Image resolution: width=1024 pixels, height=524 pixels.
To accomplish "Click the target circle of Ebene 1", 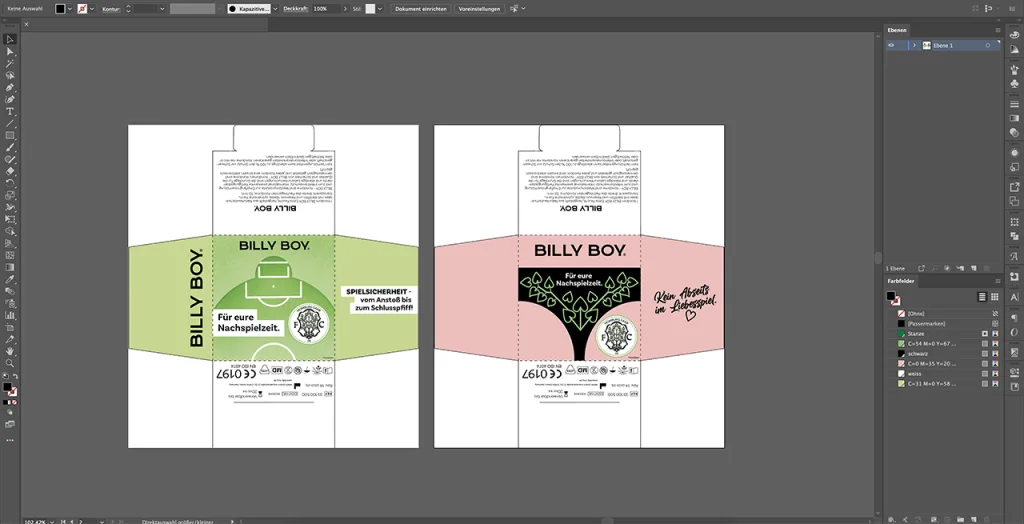I will (x=987, y=46).
